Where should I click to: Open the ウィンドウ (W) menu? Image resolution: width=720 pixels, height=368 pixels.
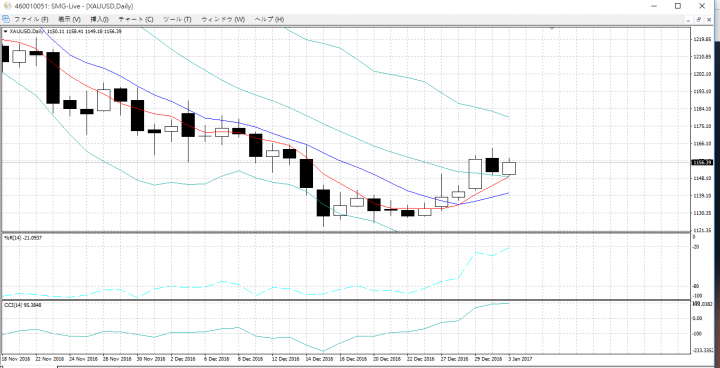click(x=223, y=19)
